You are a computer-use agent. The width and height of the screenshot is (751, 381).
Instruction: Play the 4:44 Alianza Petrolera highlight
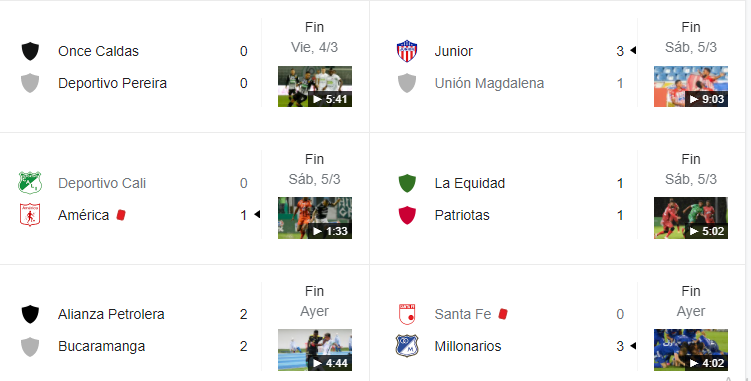[x=315, y=350]
